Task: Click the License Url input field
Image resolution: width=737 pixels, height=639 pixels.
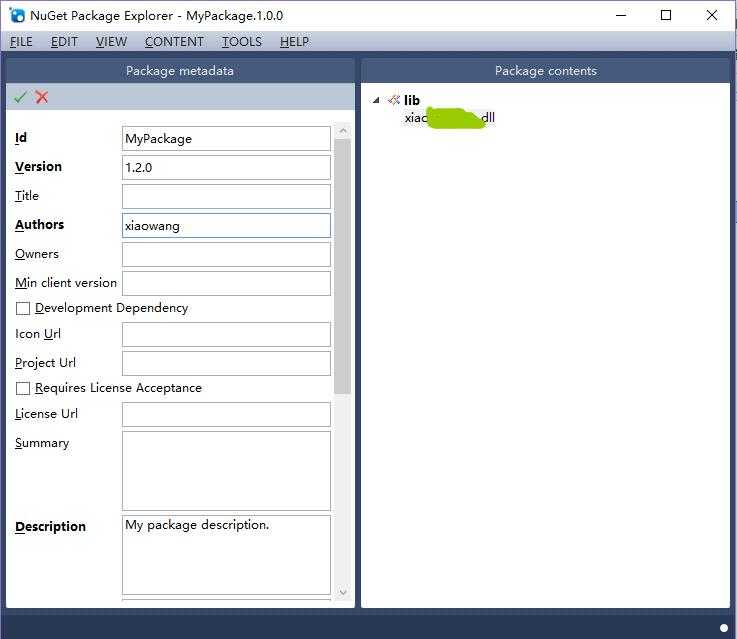Action: pos(226,414)
